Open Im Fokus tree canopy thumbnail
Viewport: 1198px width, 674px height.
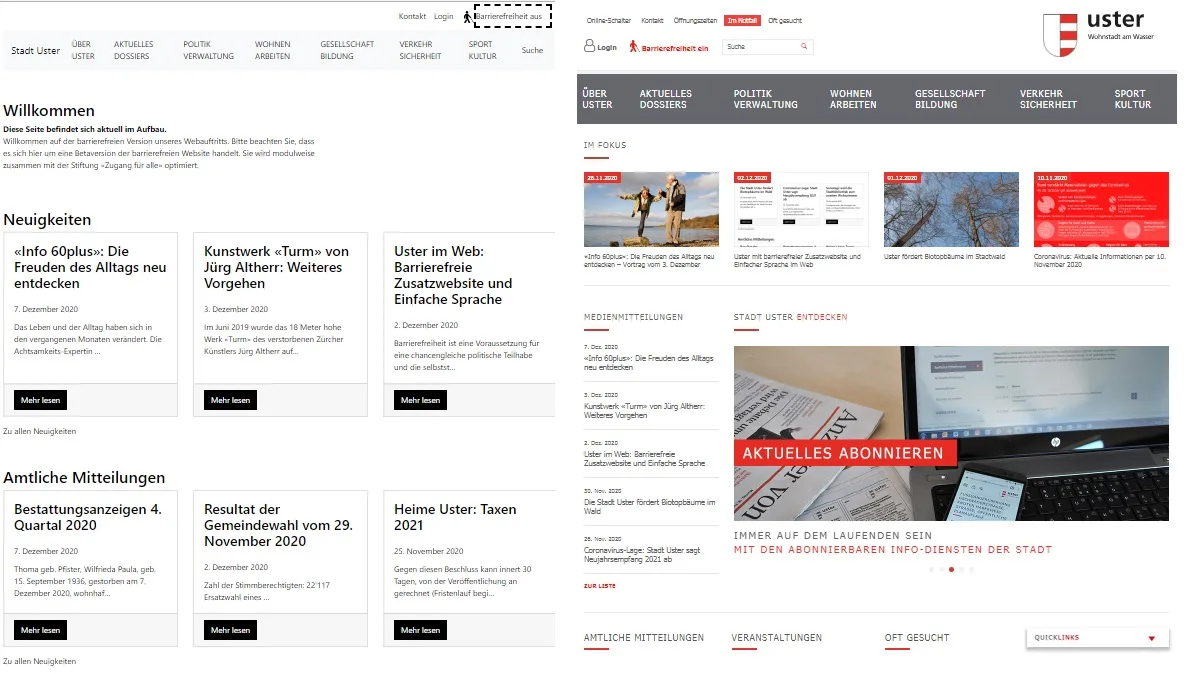(x=951, y=209)
